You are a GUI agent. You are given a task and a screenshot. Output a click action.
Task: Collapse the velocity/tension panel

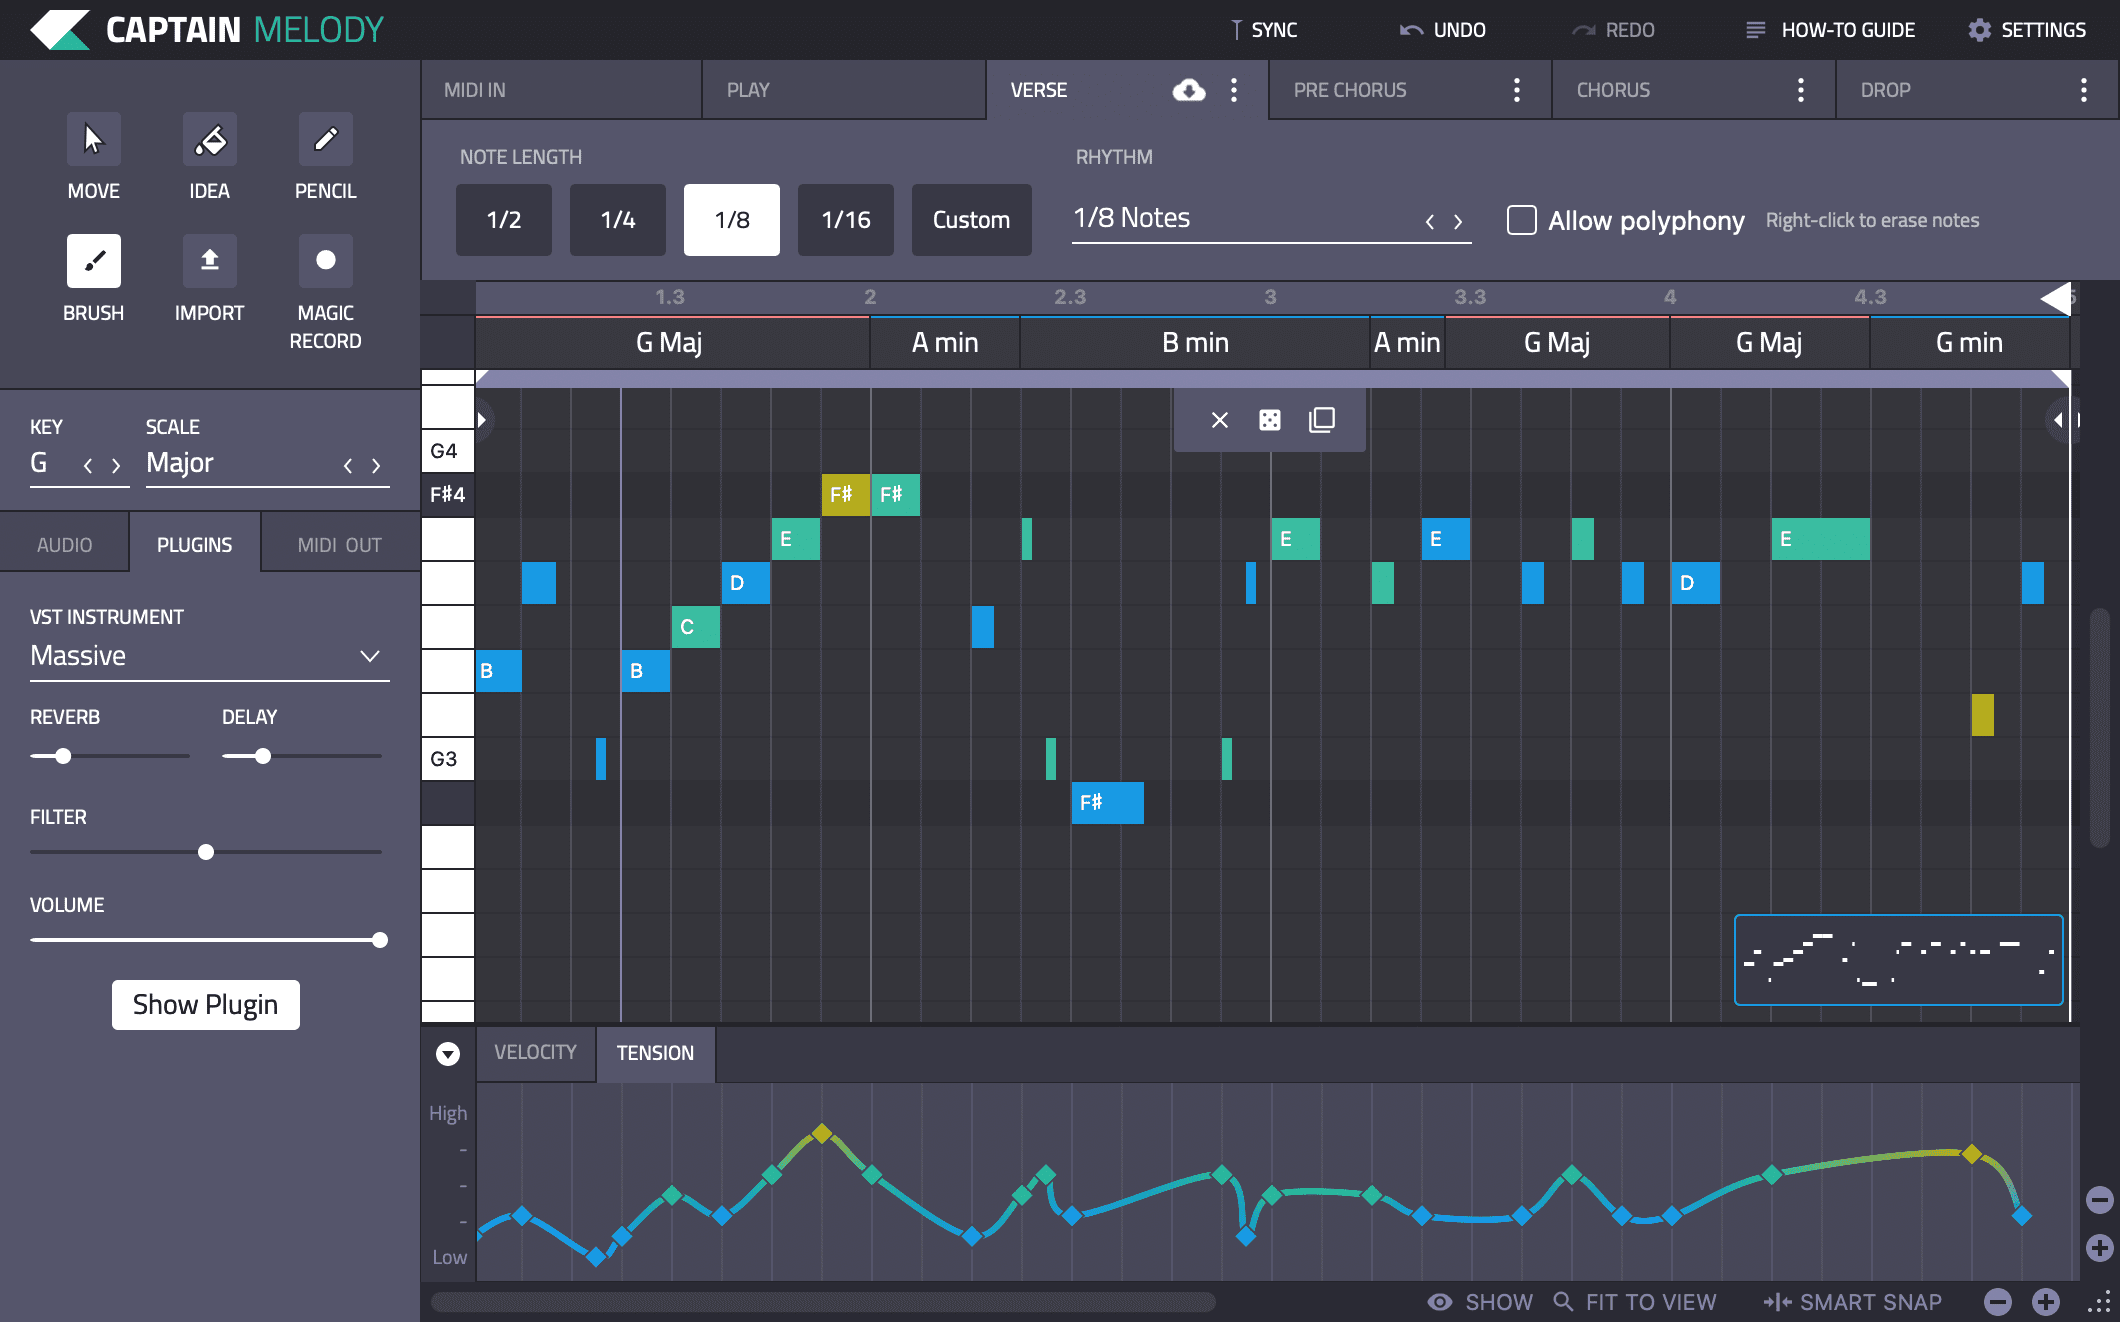[448, 1053]
